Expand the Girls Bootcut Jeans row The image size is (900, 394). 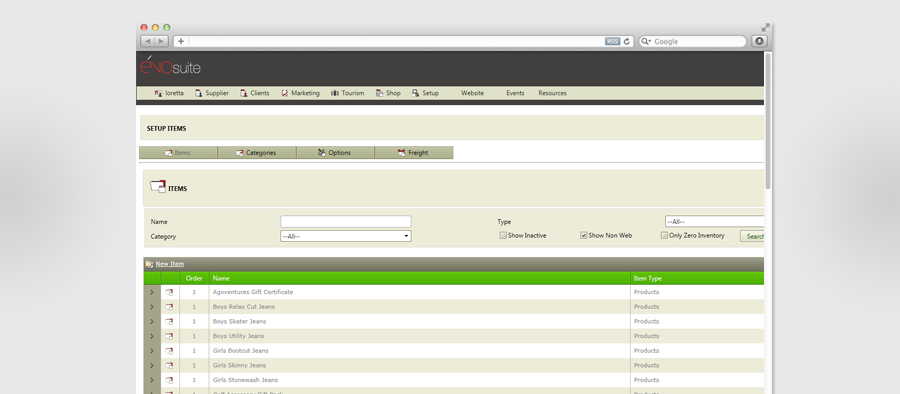152,351
